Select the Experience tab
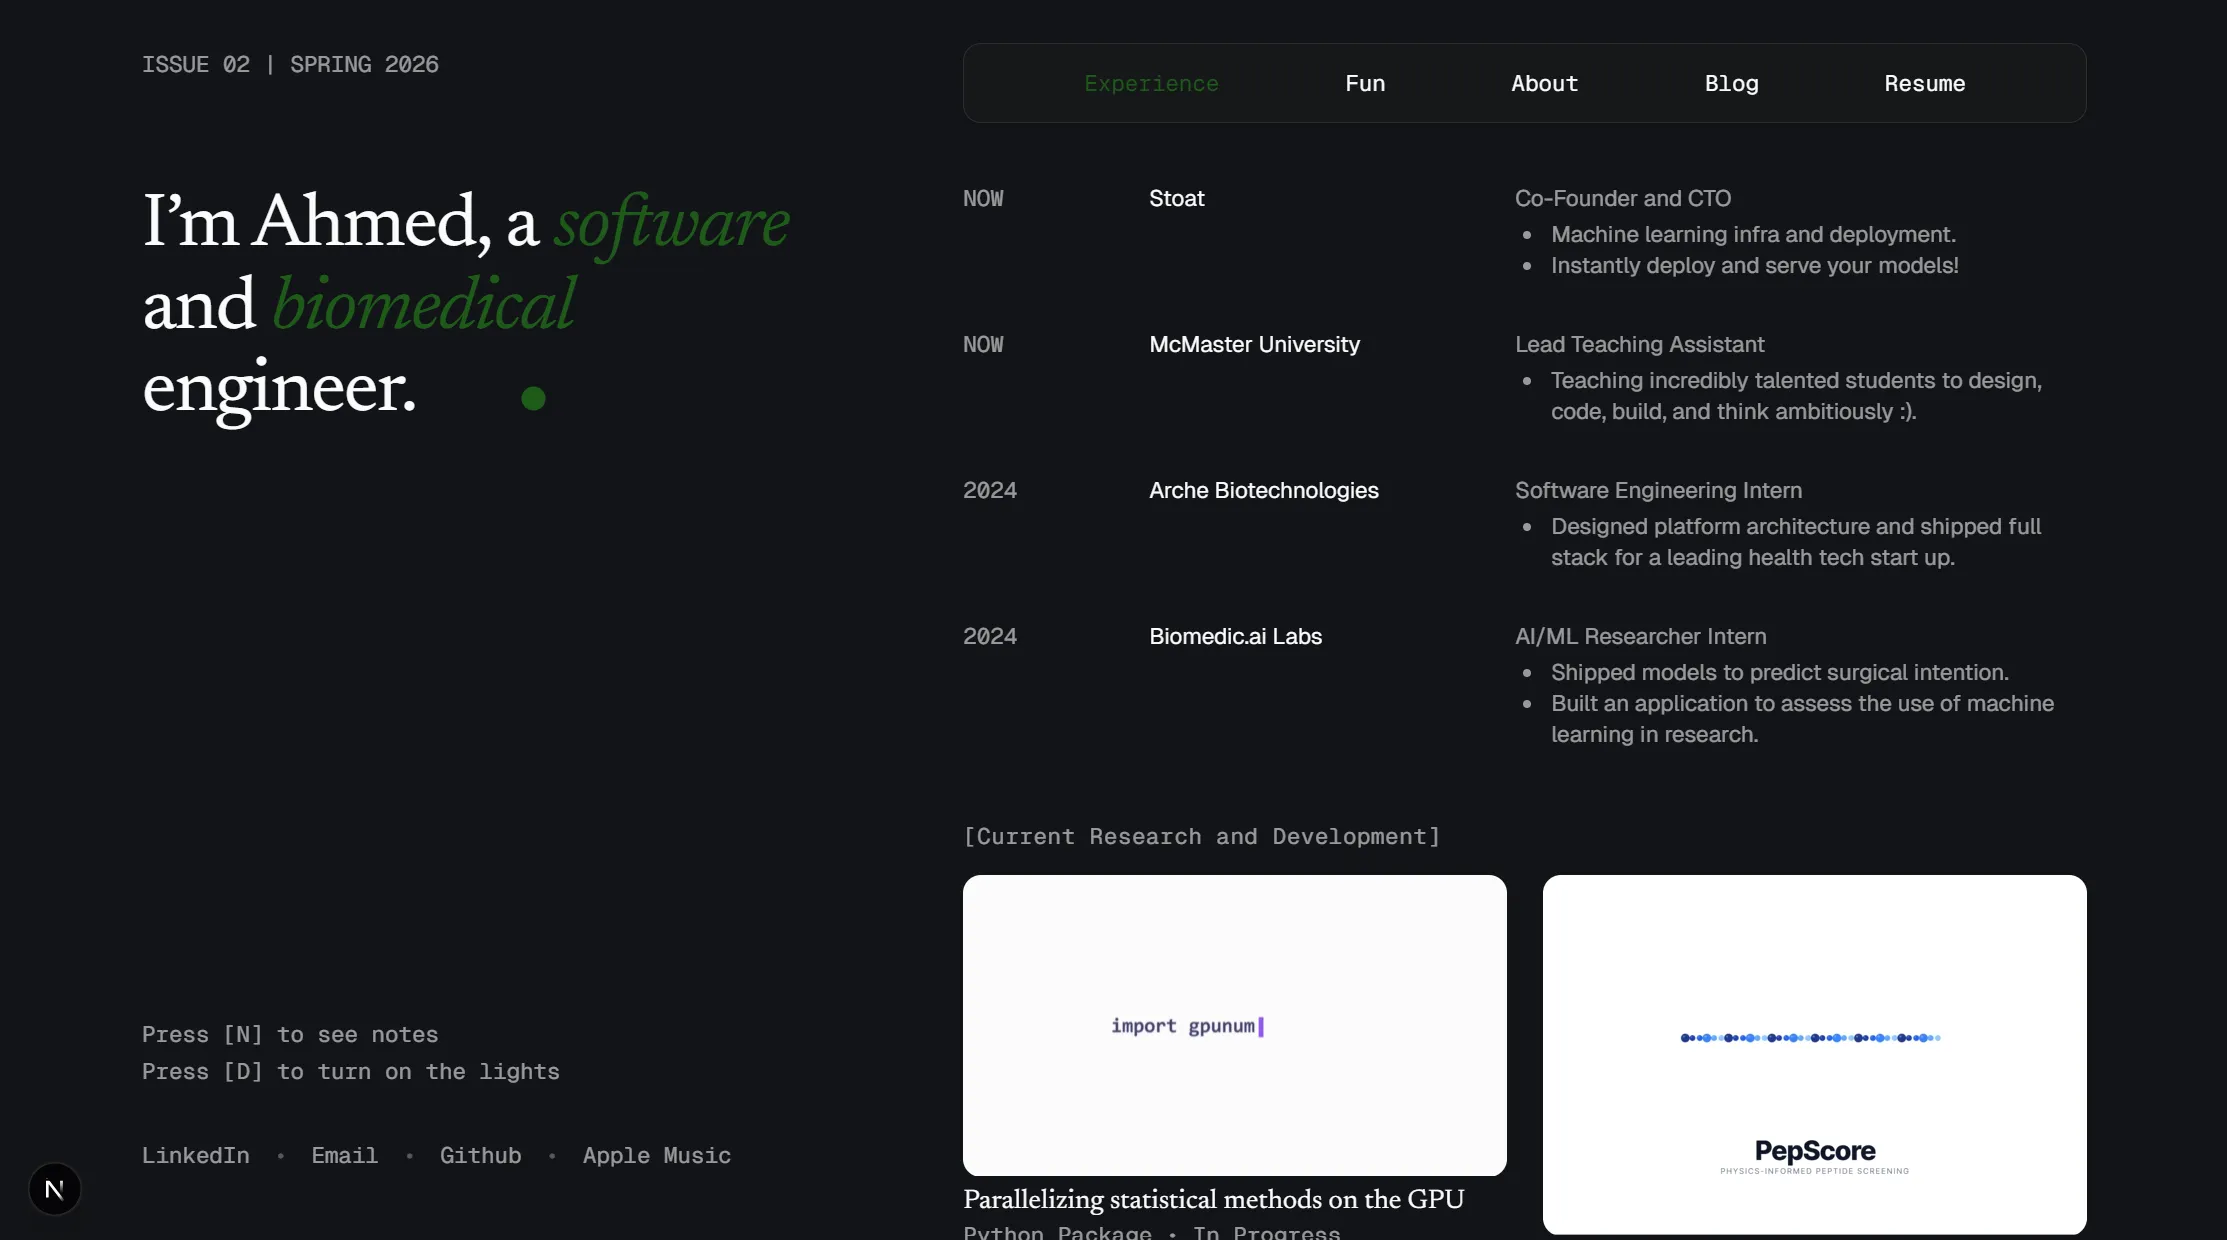This screenshot has width=2227, height=1240. (1150, 83)
